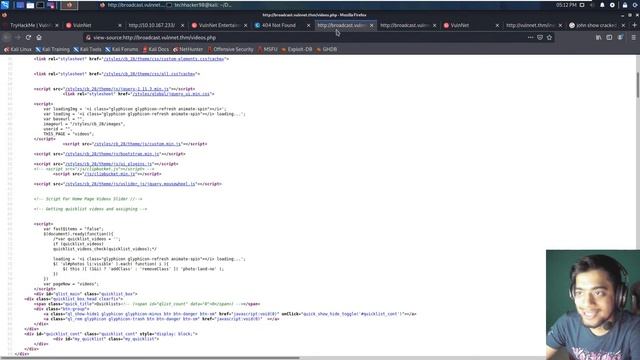The width and height of the screenshot is (640, 360).
Task: Open a new browser tab
Action: click(x=634, y=25)
